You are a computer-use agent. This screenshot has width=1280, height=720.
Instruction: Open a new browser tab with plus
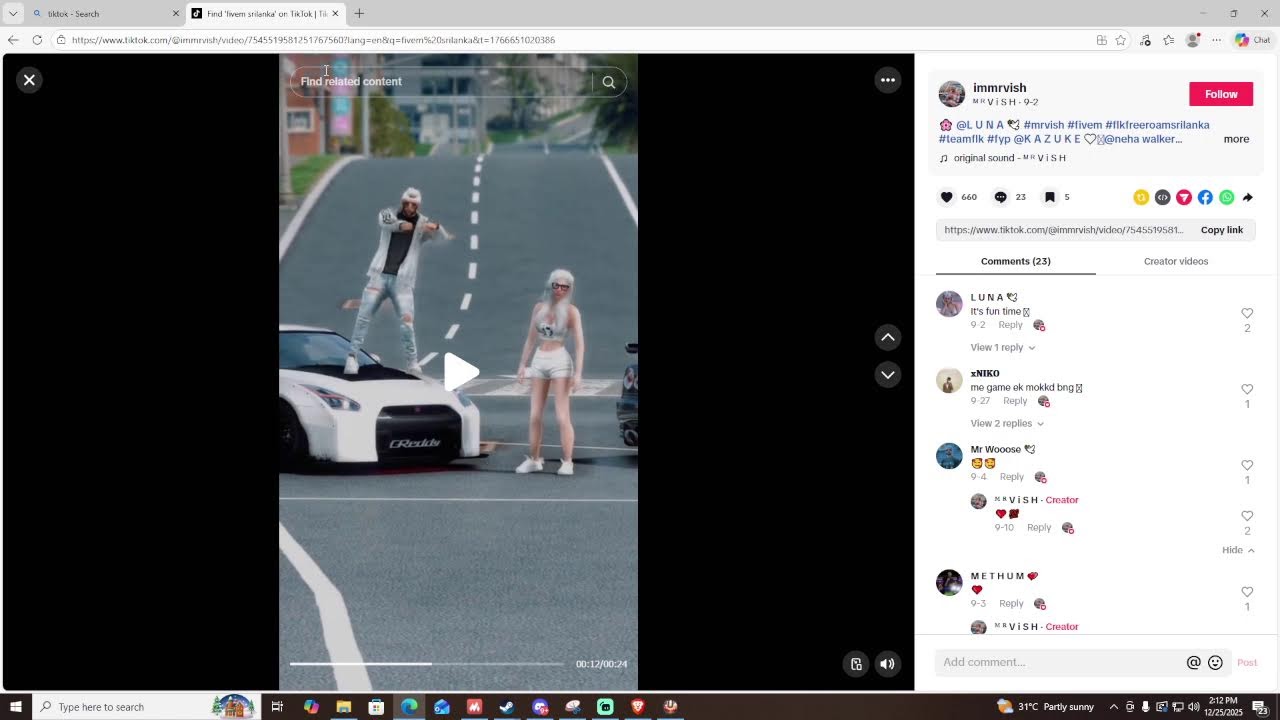point(359,13)
